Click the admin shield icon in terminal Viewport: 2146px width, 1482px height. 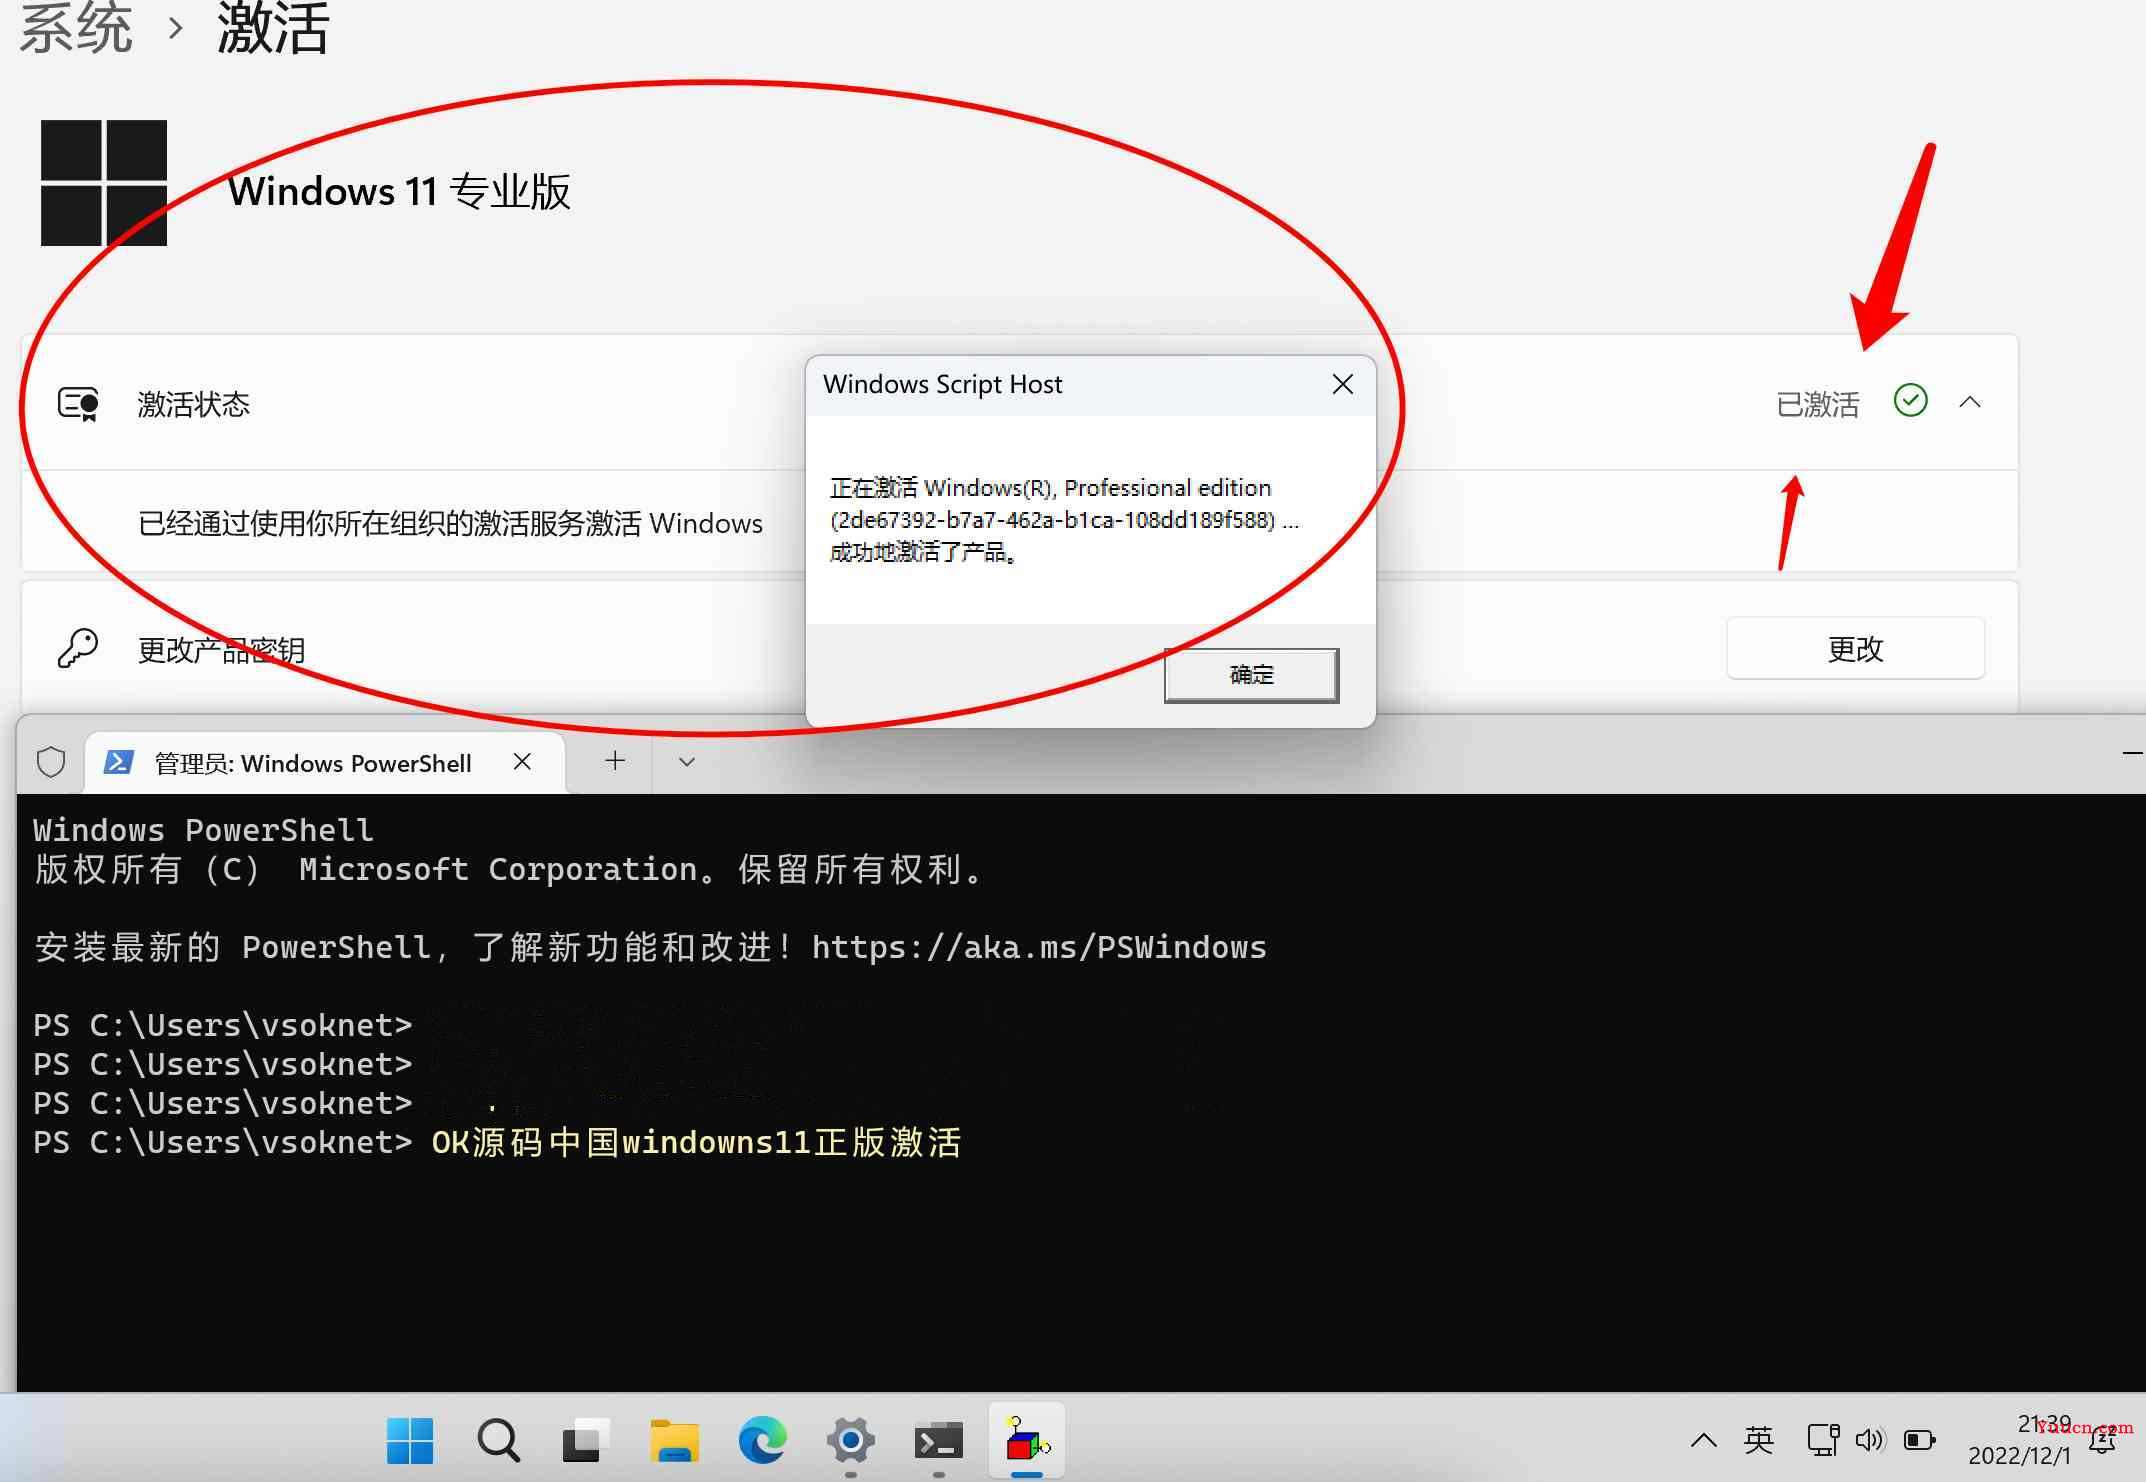[x=51, y=762]
